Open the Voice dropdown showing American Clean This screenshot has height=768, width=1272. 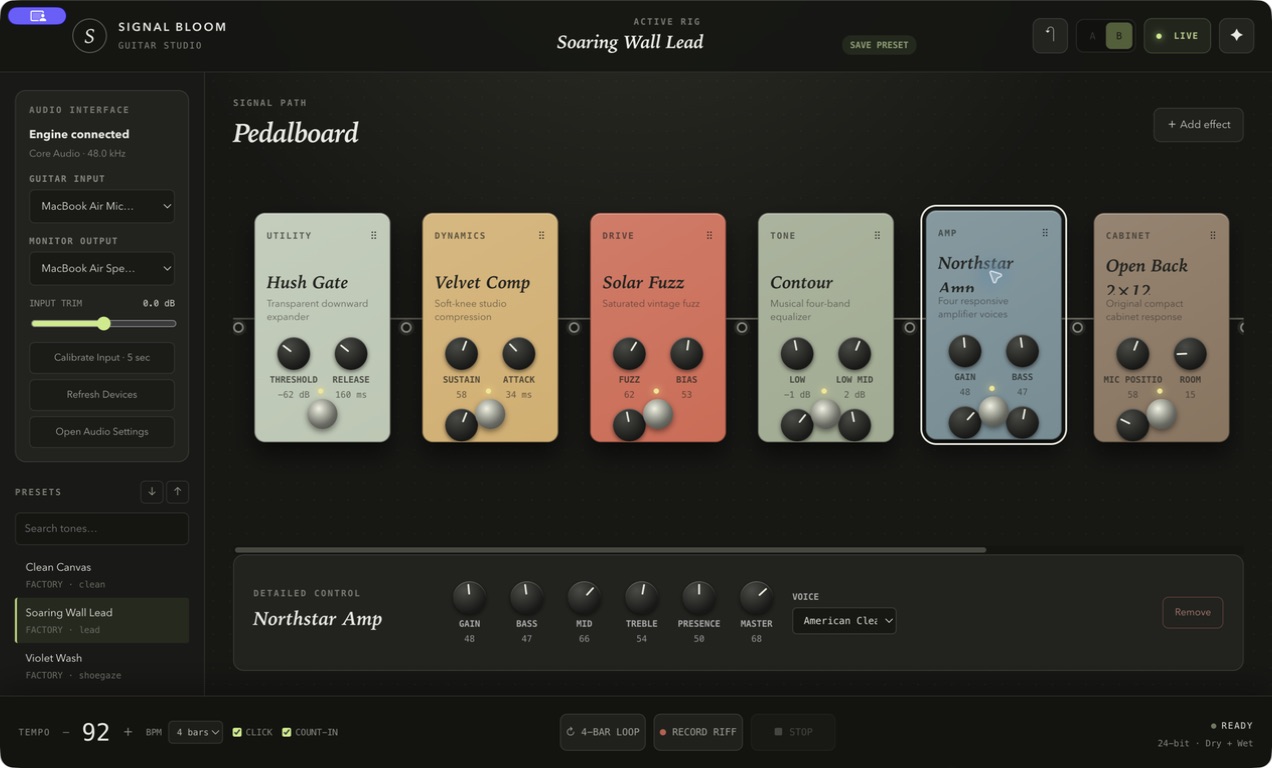(x=844, y=620)
